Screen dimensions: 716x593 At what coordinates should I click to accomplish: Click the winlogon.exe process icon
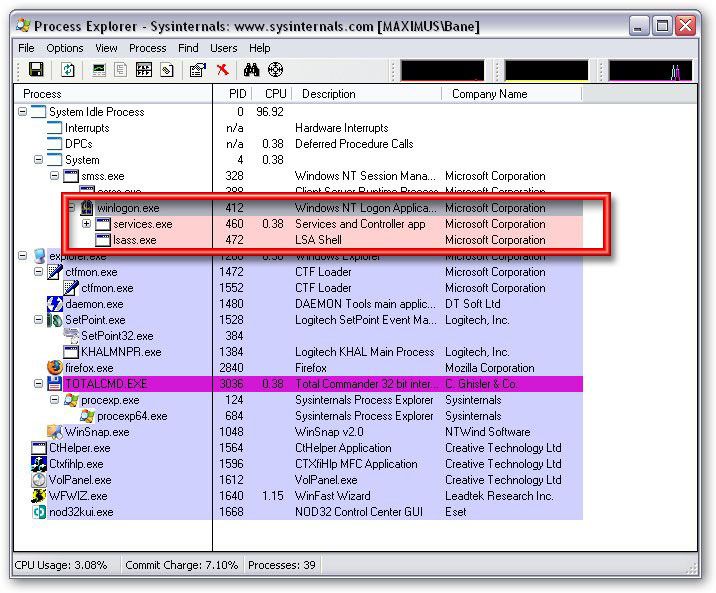pos(87,208)
